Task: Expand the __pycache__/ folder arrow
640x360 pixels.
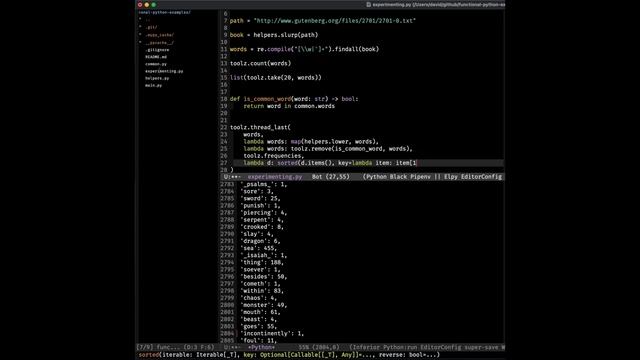Action: (x=140, y=42)
